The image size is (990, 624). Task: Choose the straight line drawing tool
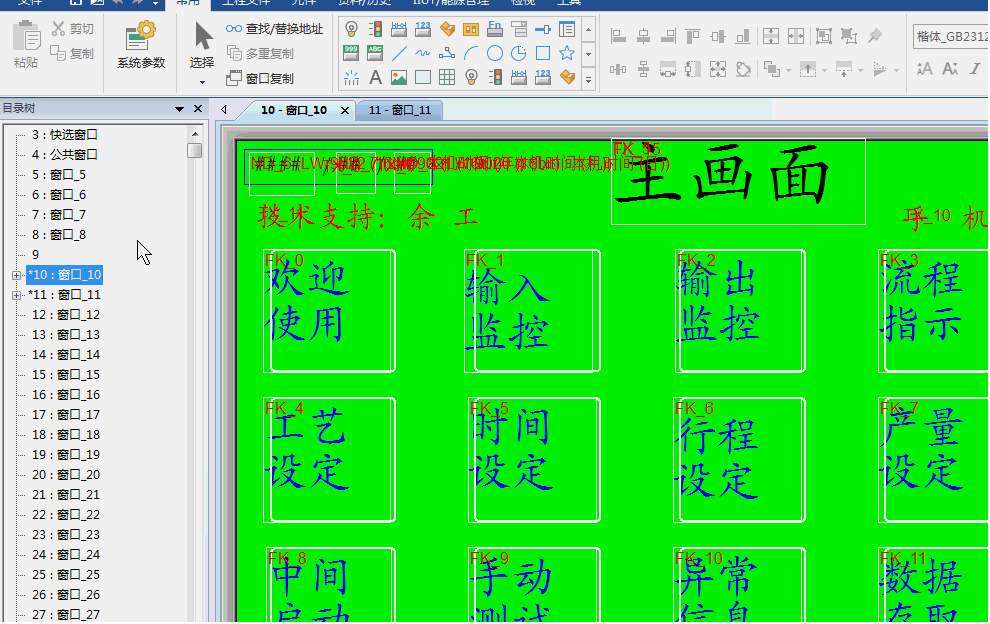399,53
